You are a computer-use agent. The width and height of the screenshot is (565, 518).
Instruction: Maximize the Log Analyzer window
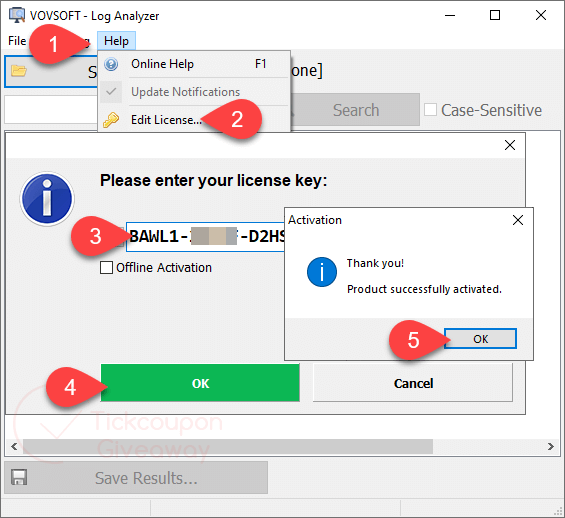point(495,15)
